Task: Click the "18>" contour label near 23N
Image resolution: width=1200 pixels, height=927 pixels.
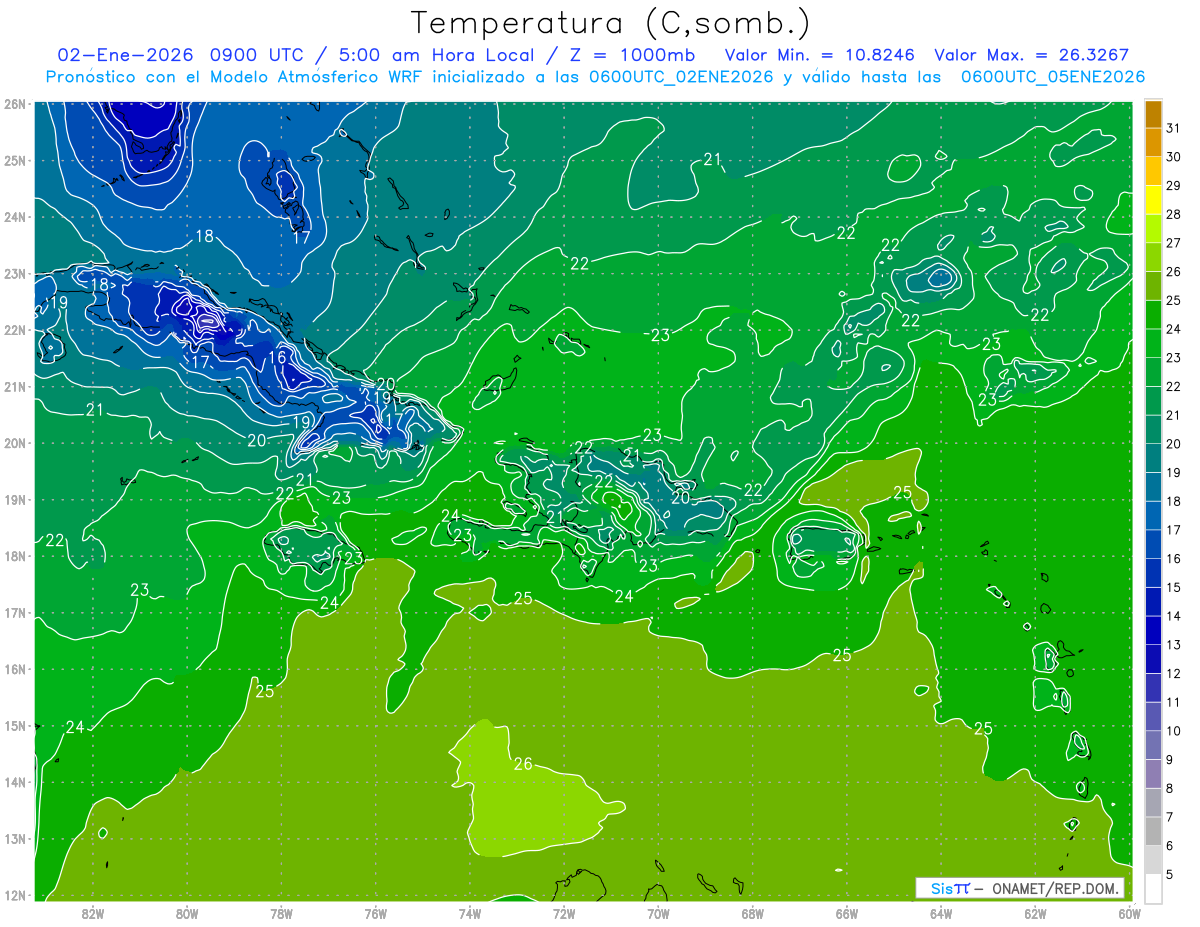Action: [103, 284]
